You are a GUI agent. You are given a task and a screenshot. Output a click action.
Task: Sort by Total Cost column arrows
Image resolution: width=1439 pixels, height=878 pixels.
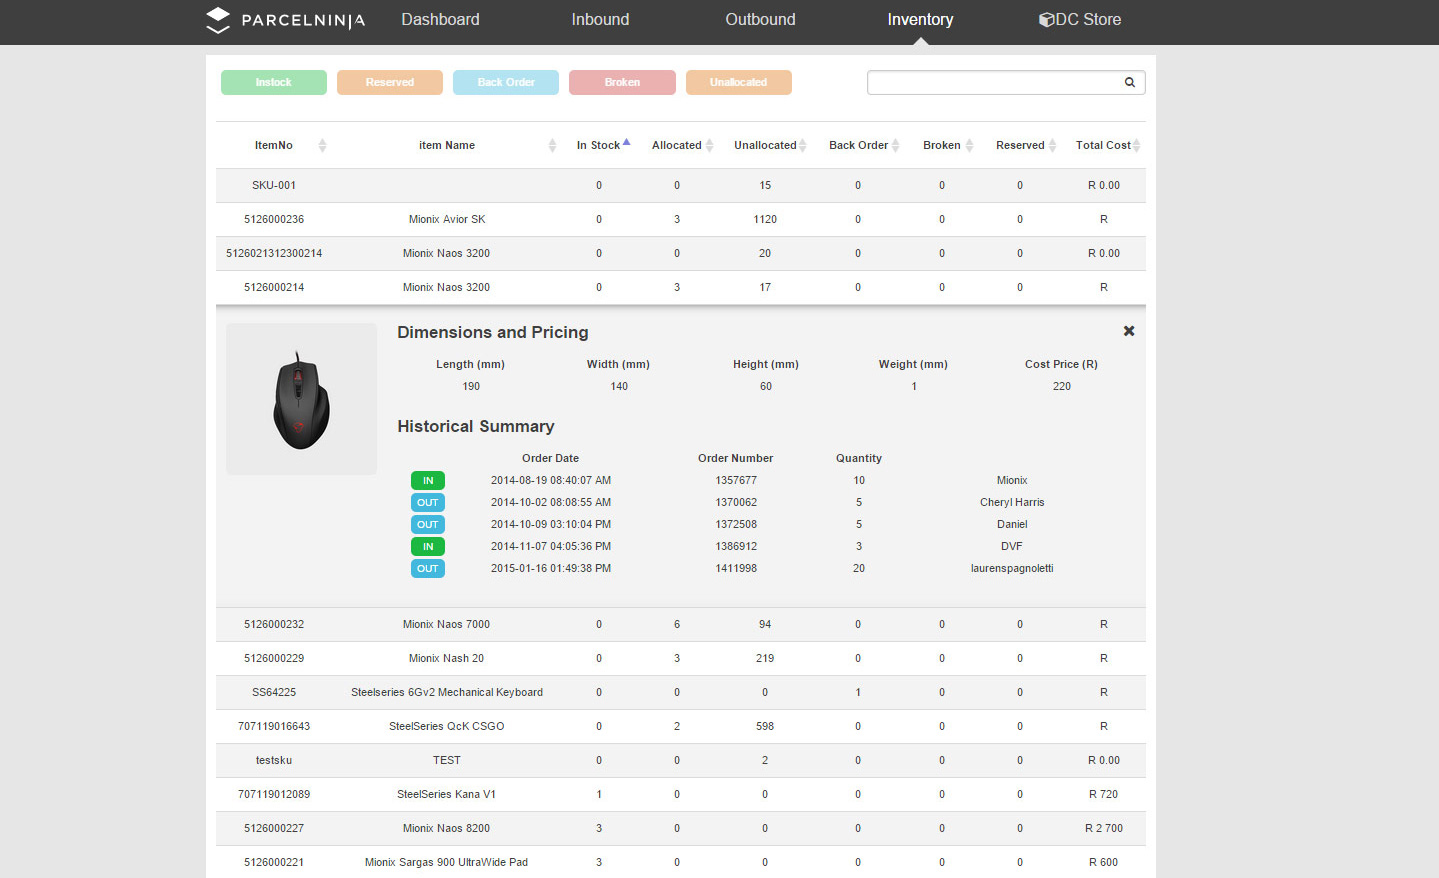1136,145
